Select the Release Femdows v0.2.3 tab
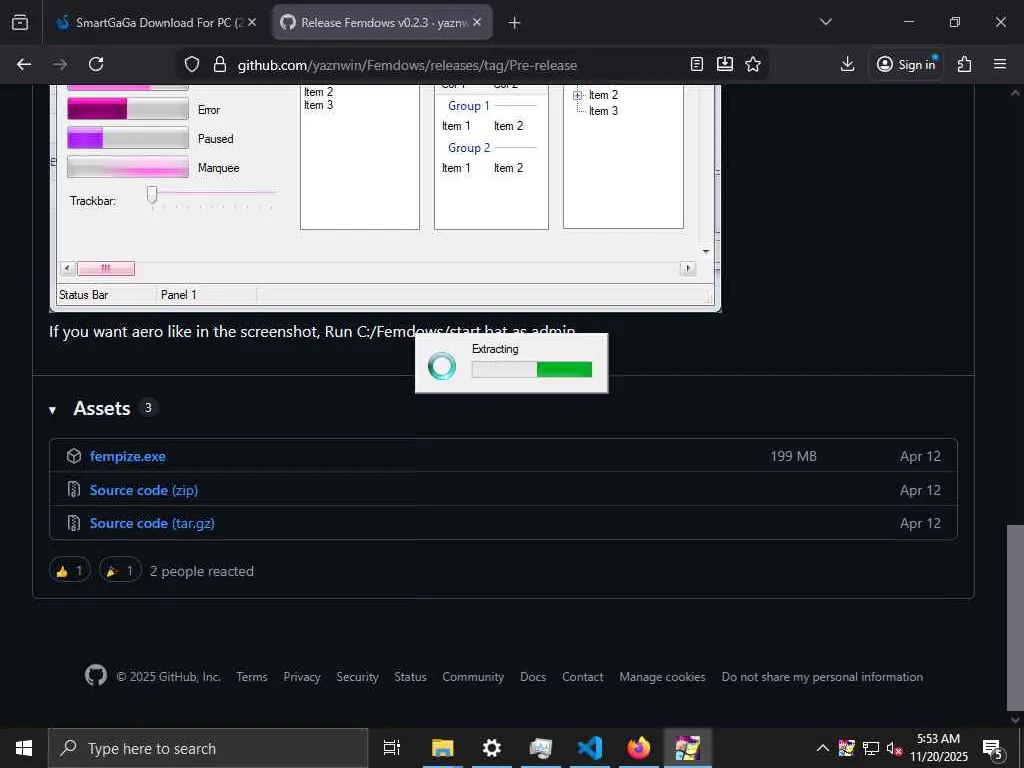 click(382, 23)
